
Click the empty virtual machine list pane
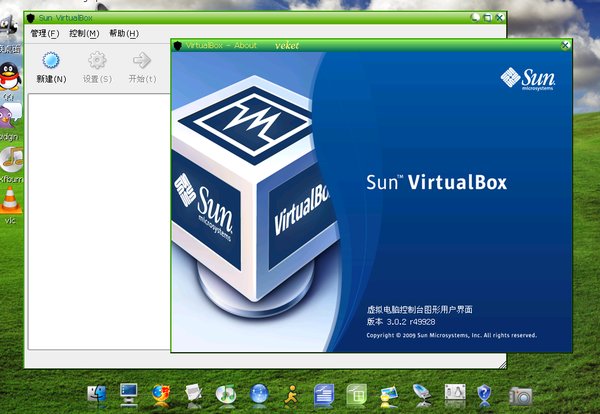coord(99,221)
